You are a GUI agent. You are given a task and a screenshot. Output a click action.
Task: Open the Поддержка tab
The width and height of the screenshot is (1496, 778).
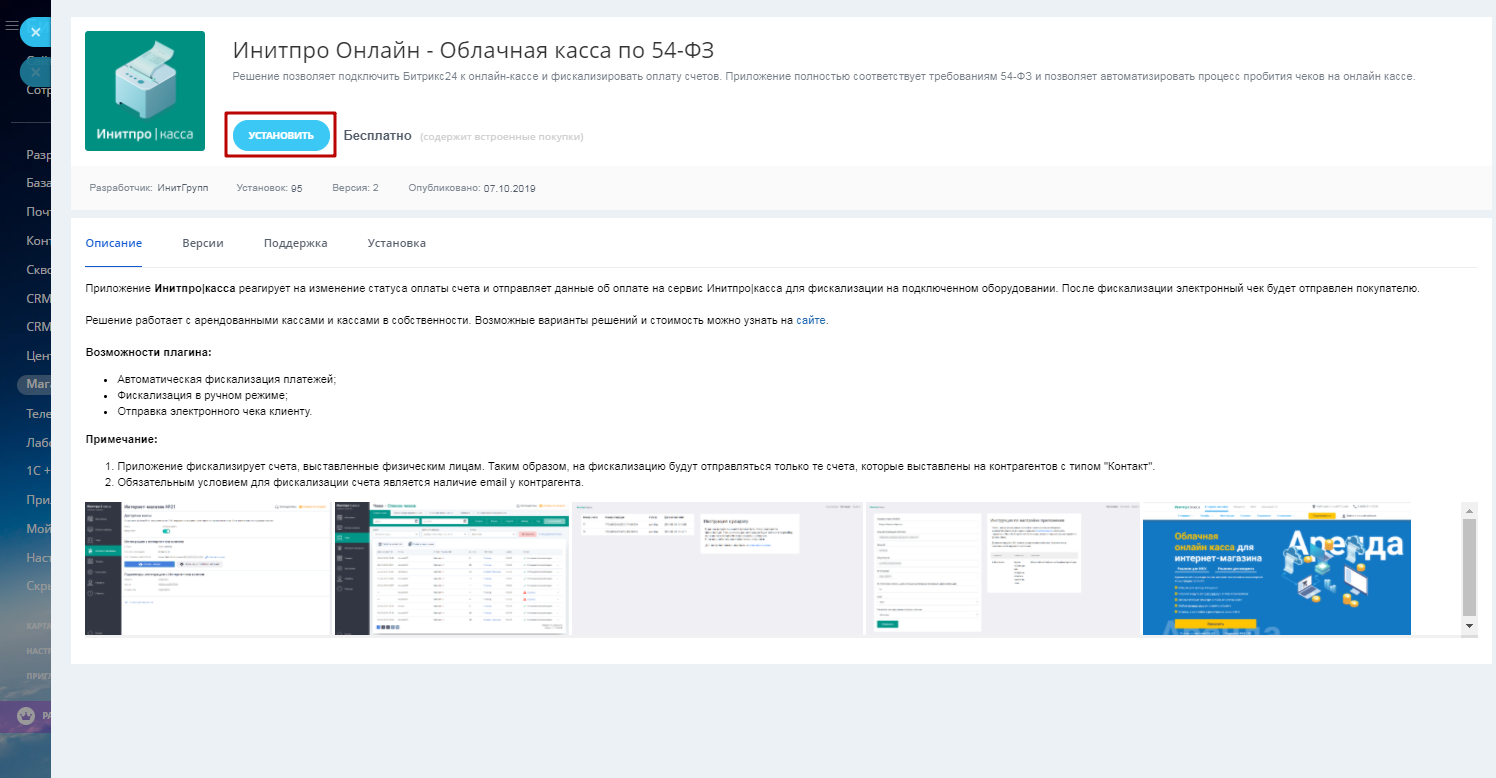pos(295,243)
